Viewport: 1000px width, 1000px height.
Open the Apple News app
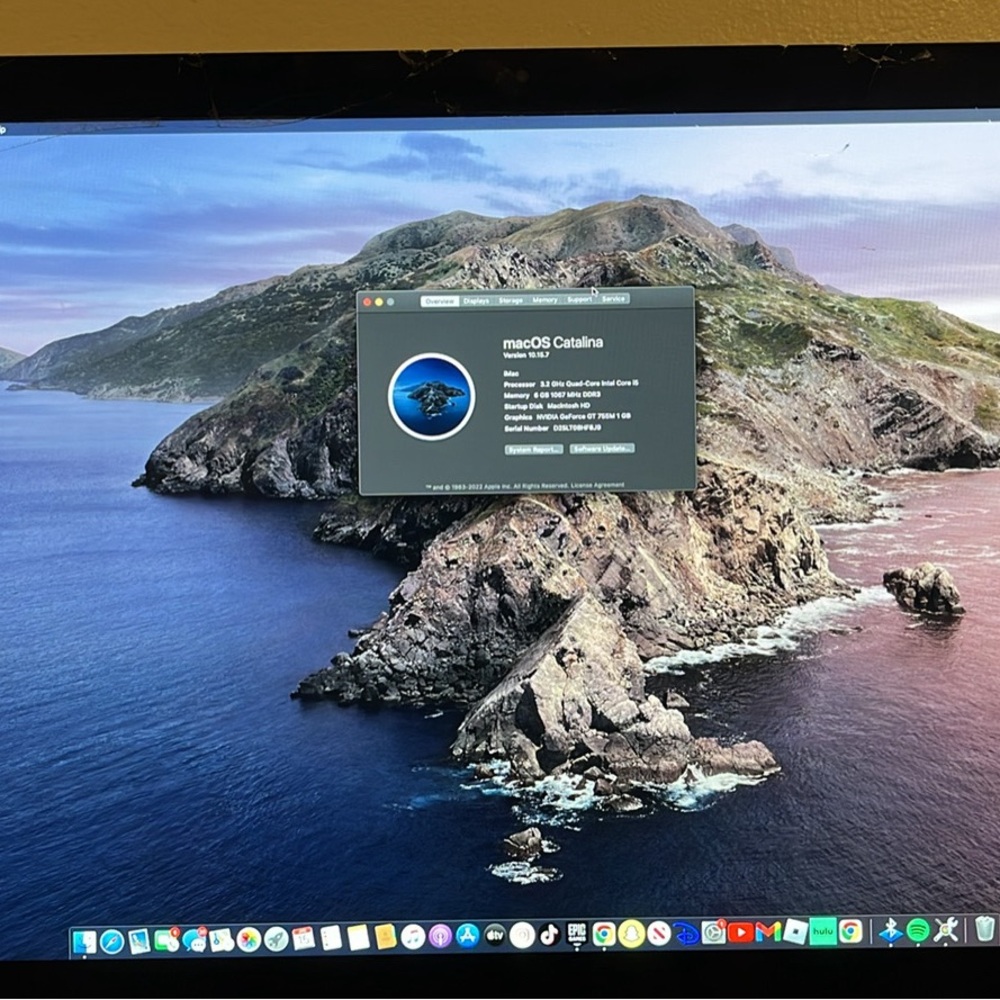coord(659,934)
